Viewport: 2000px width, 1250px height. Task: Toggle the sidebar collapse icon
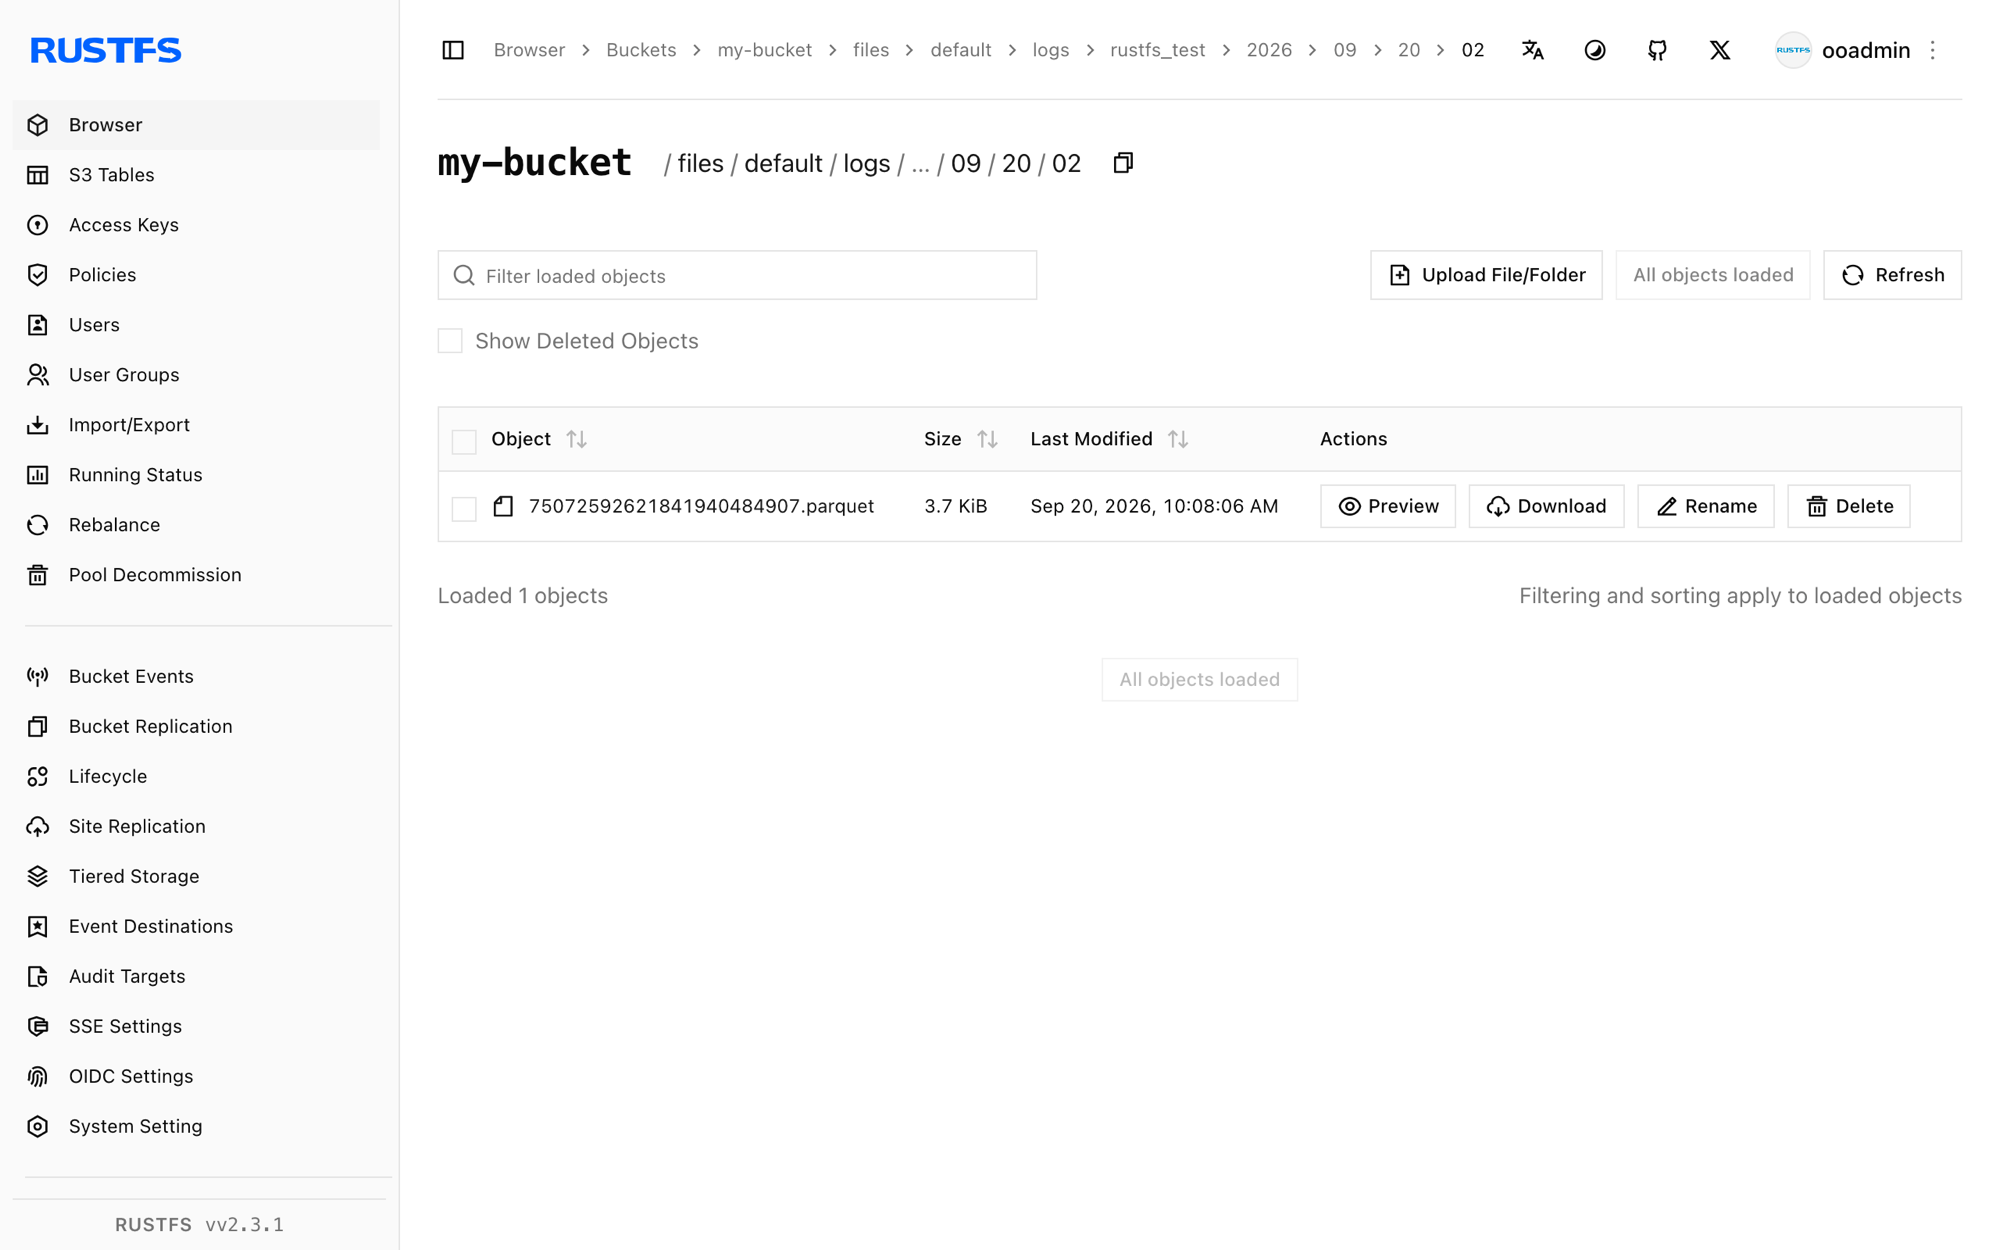[453, 50]
